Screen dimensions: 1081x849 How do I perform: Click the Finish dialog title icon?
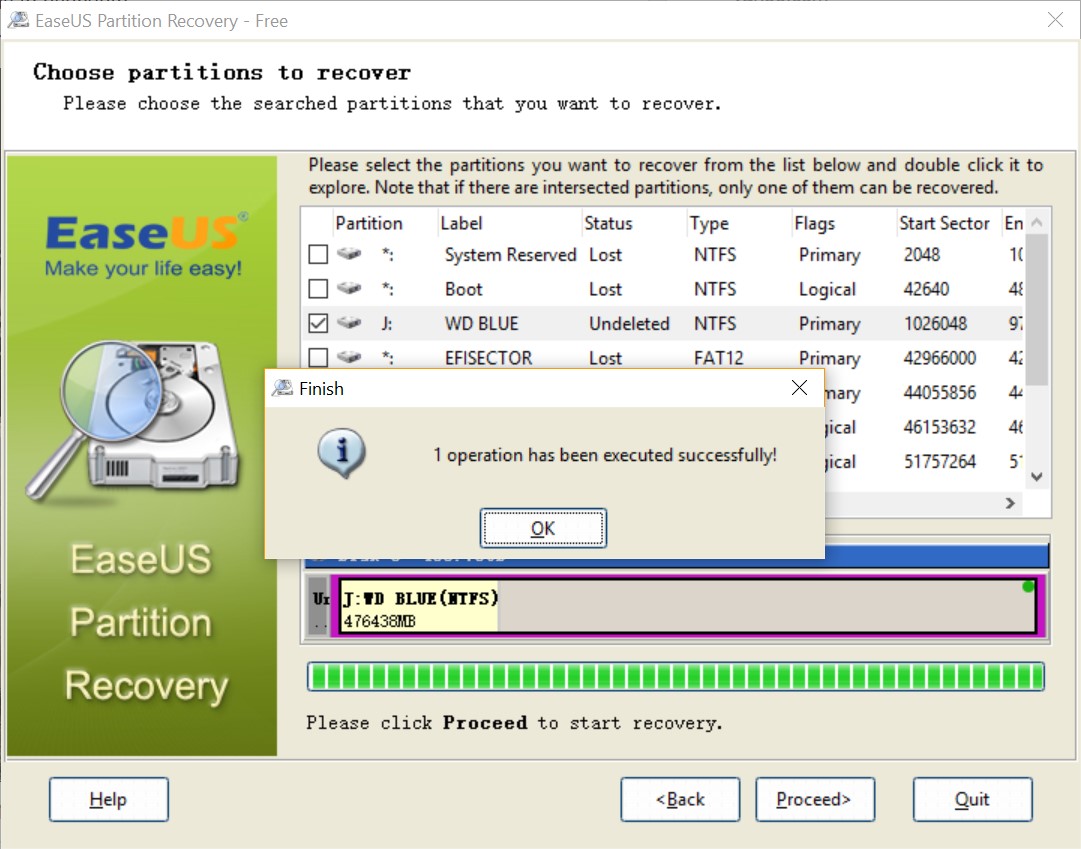pos(283,389)
